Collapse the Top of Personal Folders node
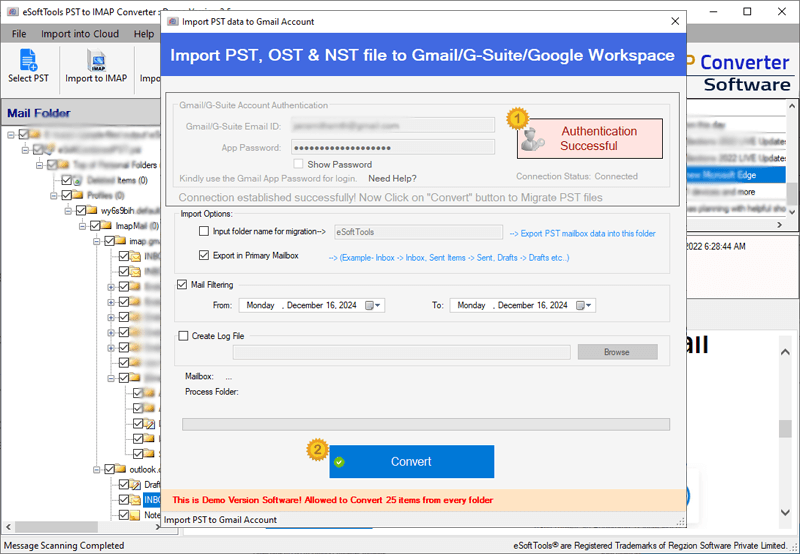 [x=39, y=165]
